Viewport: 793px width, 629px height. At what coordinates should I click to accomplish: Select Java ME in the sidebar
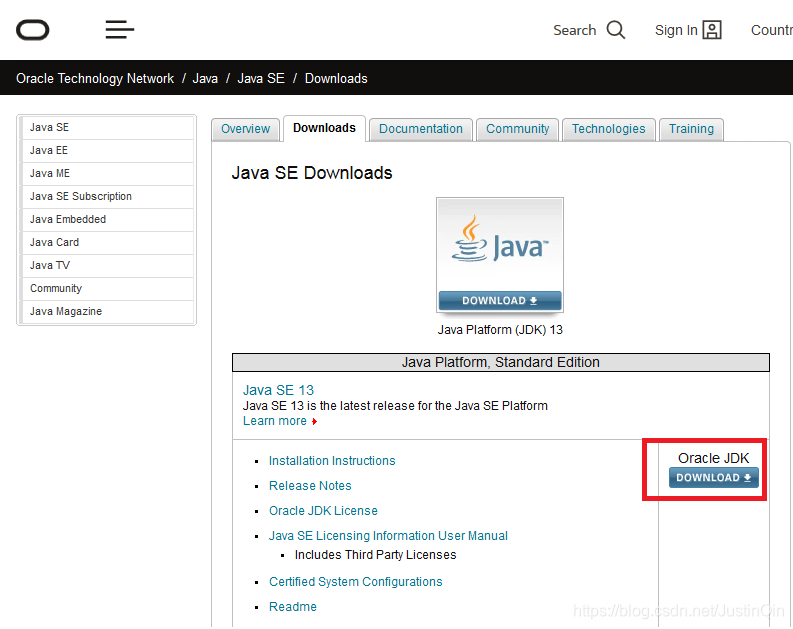pyautogui.click(x=107, y=173)
